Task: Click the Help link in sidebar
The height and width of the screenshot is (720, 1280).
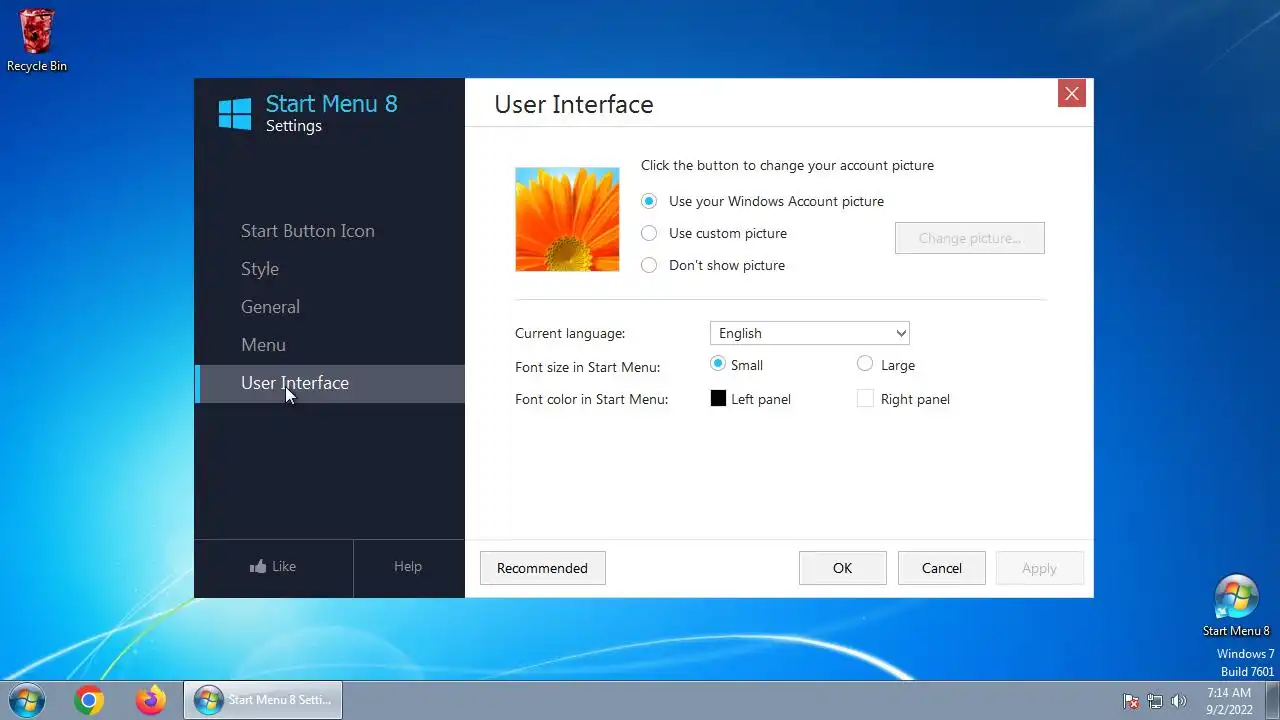Action: coord(408,566)
